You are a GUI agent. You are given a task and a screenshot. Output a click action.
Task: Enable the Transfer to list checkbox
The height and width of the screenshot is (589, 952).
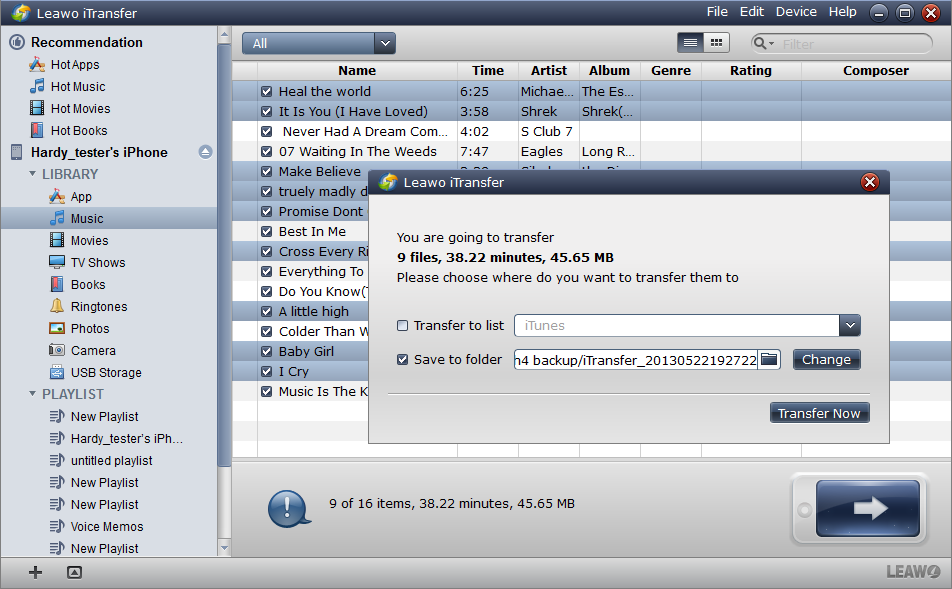(402, 325)
